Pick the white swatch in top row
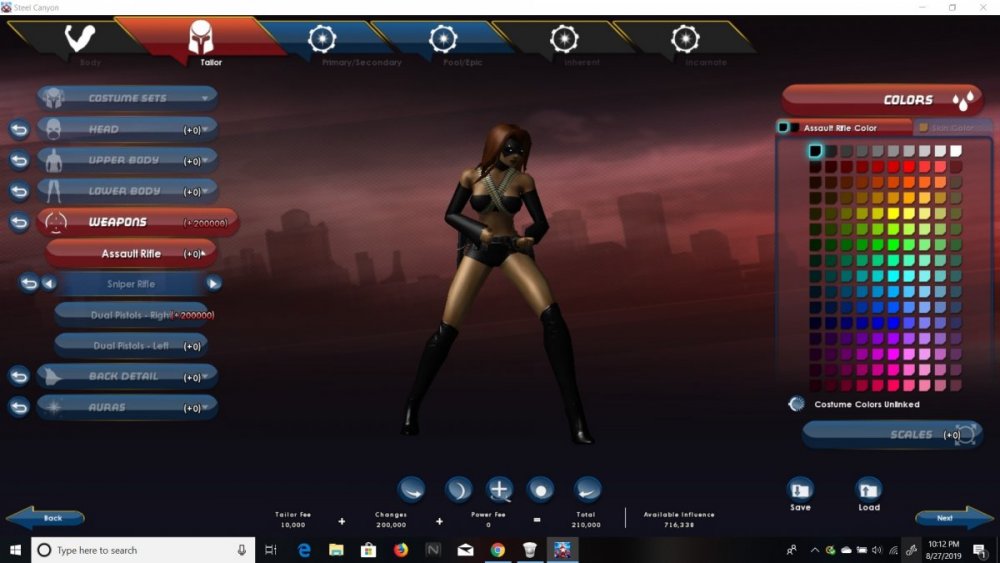1000x563 pixels. coord(956,151)
